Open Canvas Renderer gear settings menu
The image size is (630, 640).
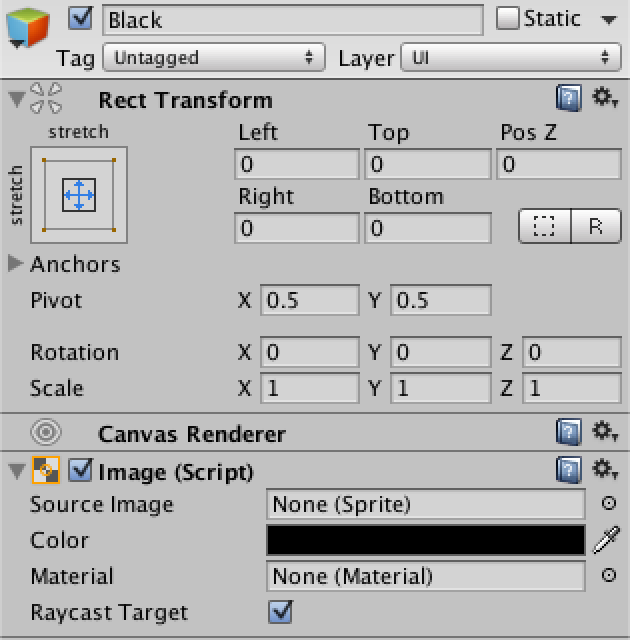[605, 431]
